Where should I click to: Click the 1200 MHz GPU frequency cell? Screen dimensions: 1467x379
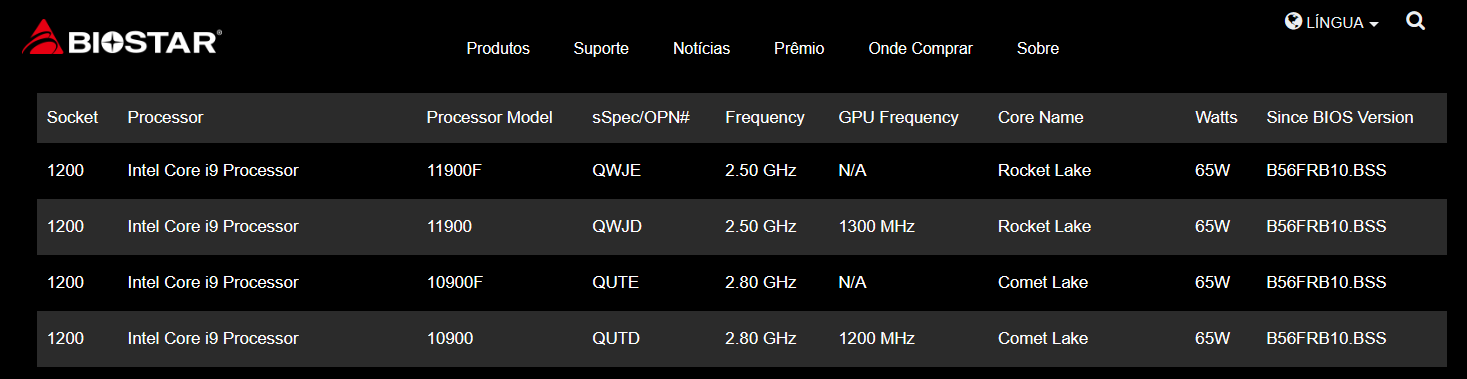876,339
